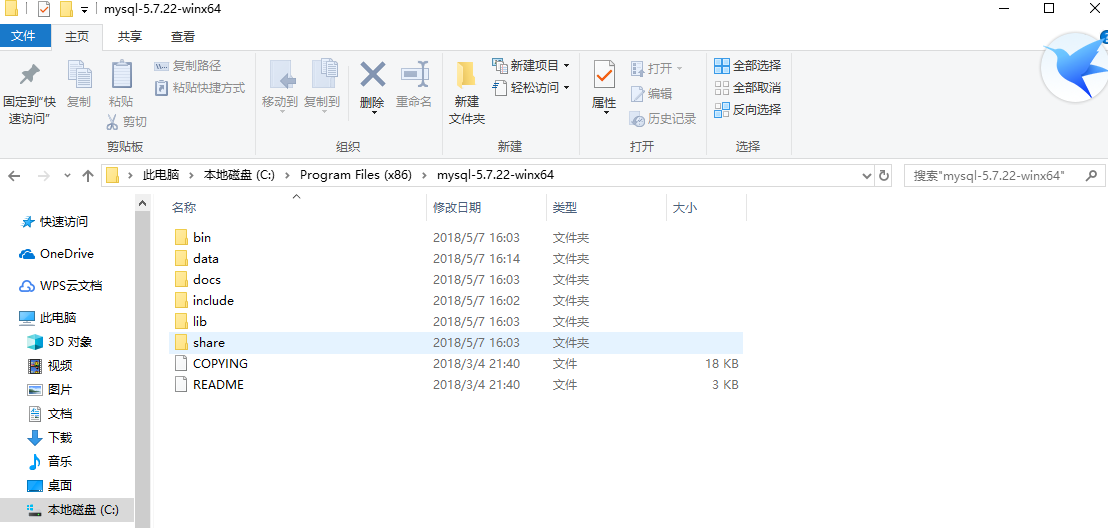Click mysql-5.7.22-winx64 in the breadcrumb
The width and height of the screenshot is (1108, 528).
pos(495,175)
